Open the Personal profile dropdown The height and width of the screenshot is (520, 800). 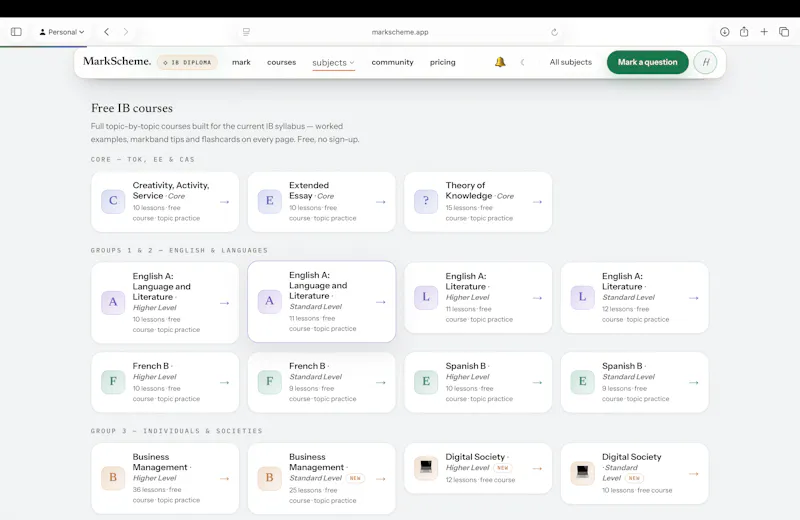[62, 32]
